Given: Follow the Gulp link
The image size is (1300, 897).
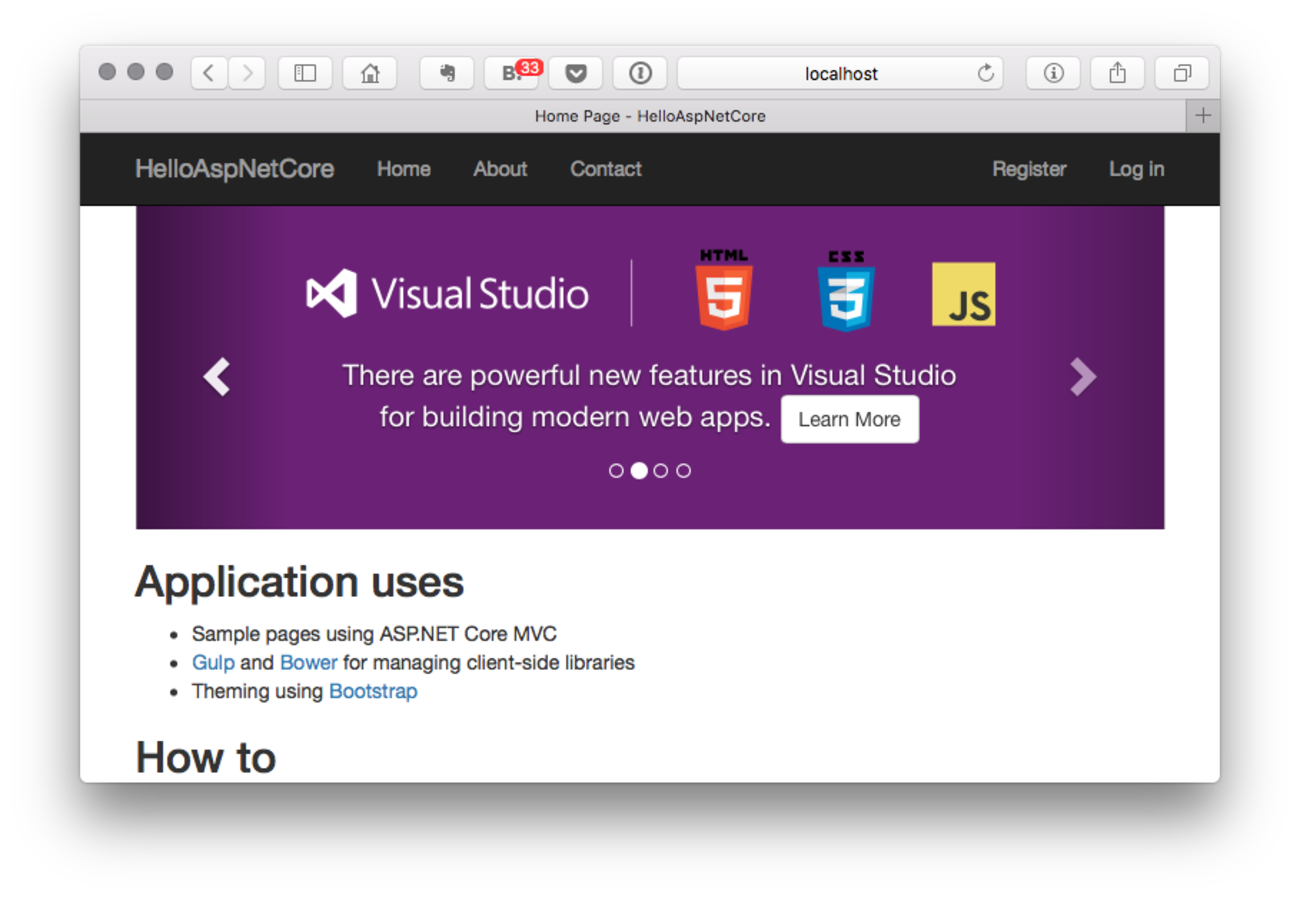Looking at the screenshot, I should click(214, 663).
